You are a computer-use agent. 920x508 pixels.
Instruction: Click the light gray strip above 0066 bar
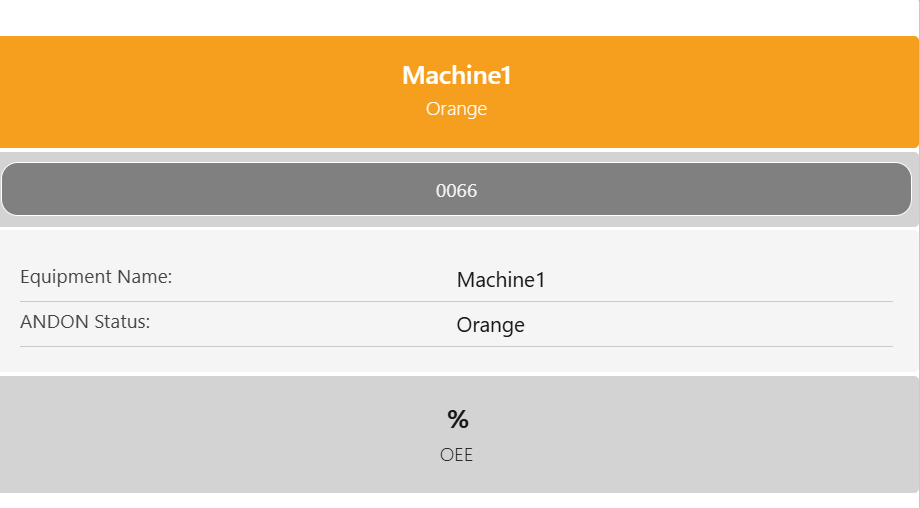456,156
